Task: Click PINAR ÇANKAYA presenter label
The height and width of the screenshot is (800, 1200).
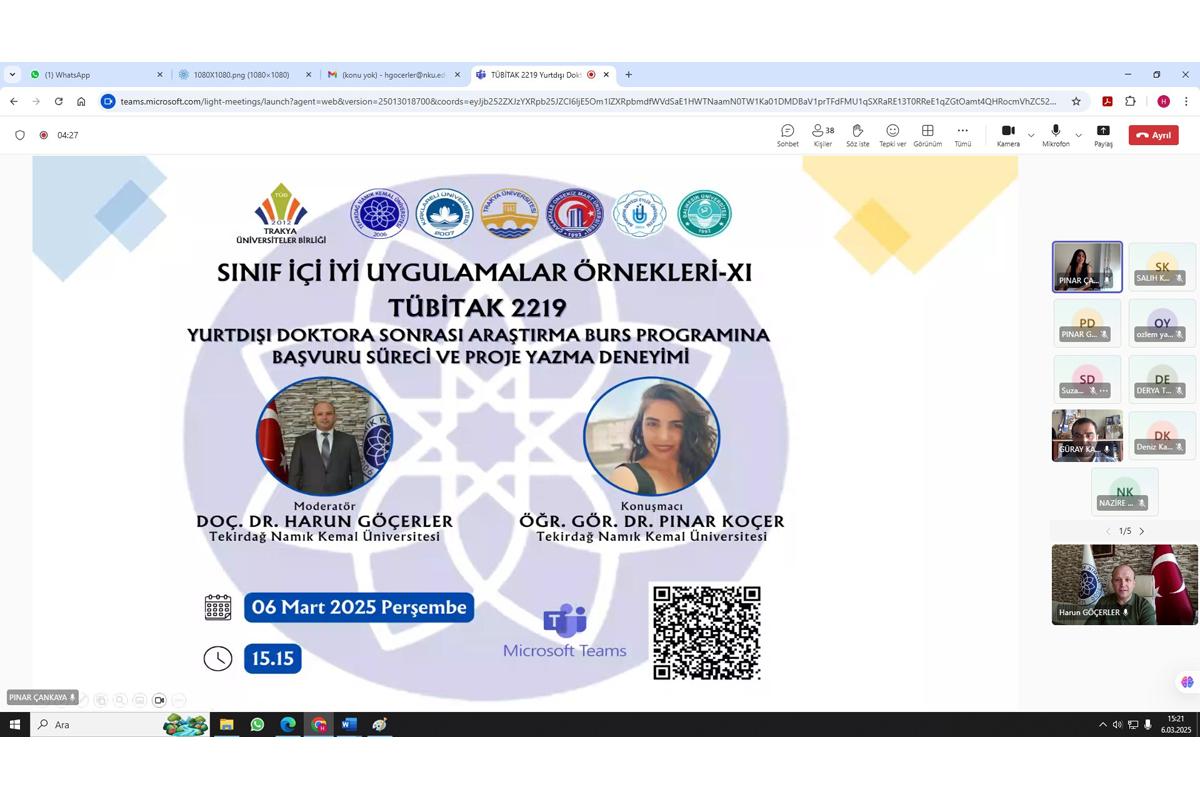Action: (x=43, y=698)
